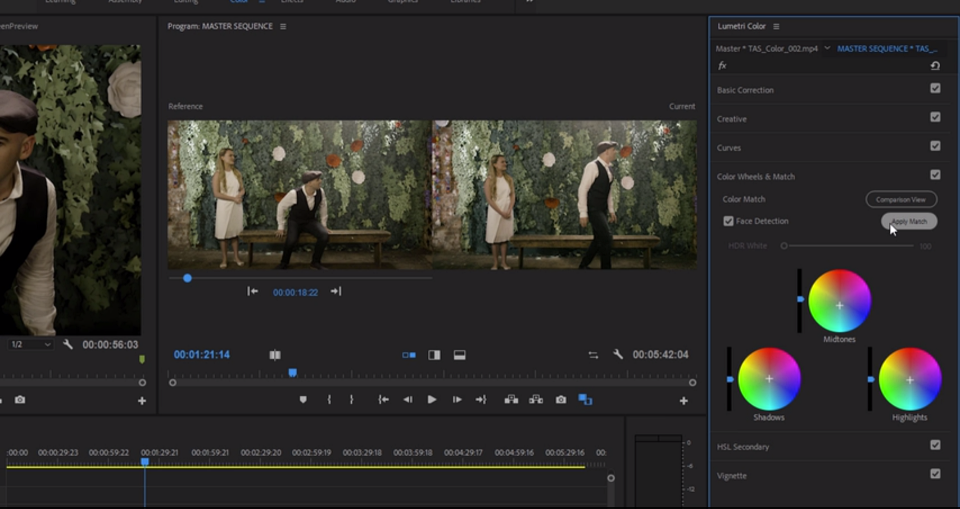The image size is (960, 509).
Task: Go to next edit in Reference view
Action: [x=336, y=292]
